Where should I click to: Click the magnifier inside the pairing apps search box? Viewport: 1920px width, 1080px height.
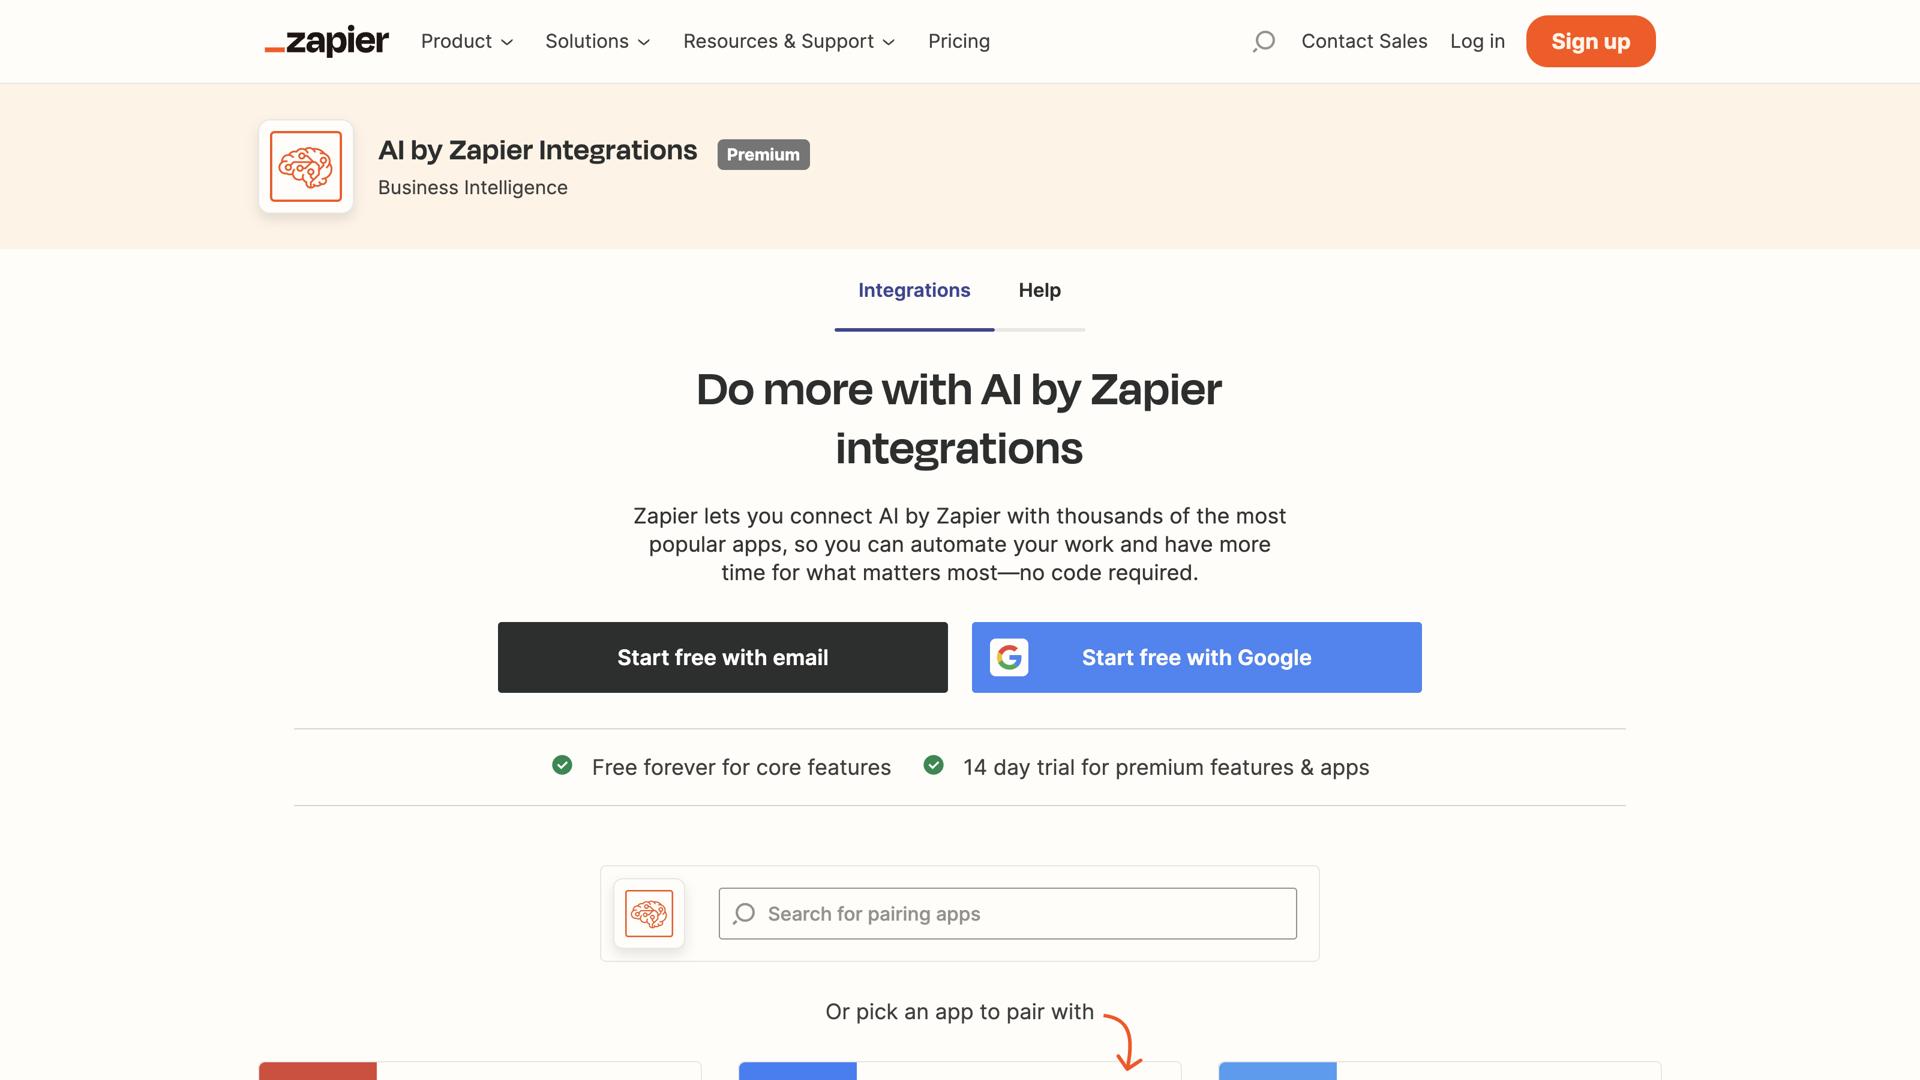744,913
